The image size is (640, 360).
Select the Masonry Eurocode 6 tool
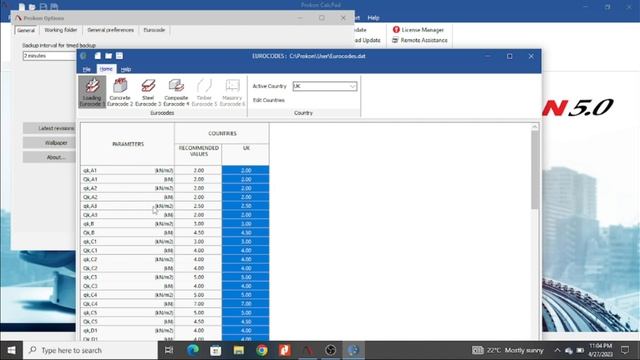232,92
